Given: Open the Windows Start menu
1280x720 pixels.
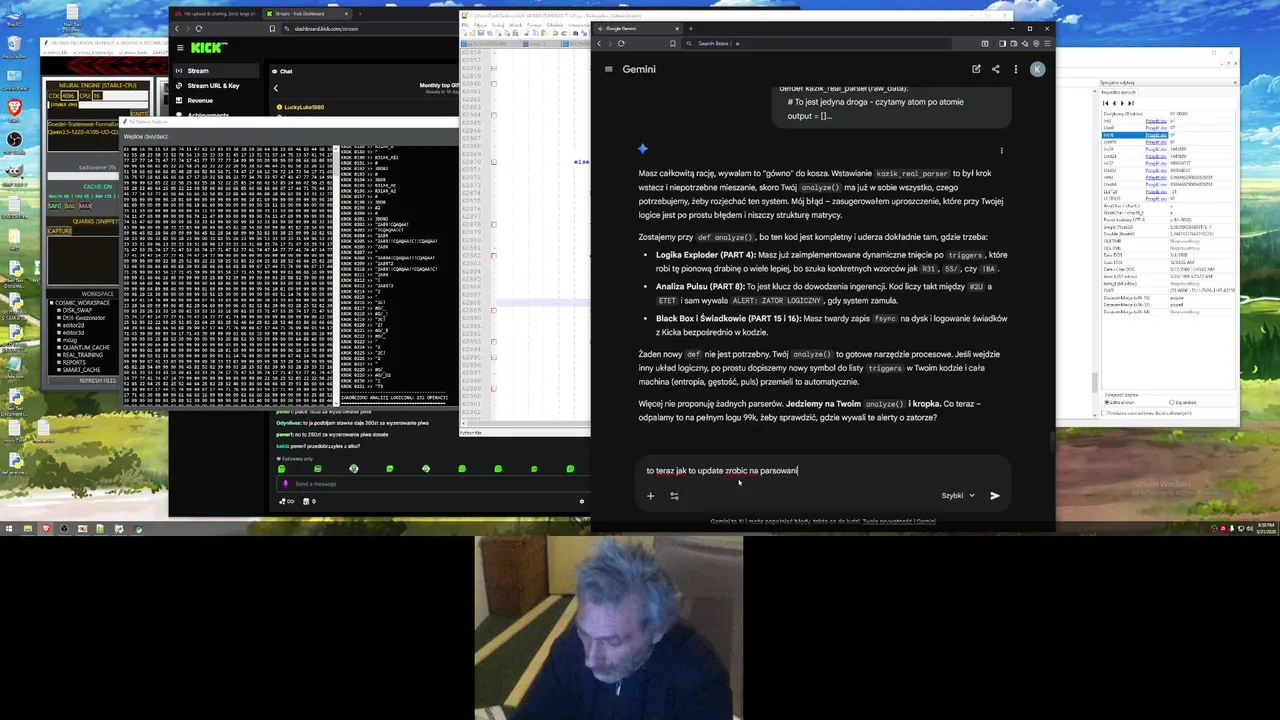Looking at the screenshot, I should (x=9, y=529).
